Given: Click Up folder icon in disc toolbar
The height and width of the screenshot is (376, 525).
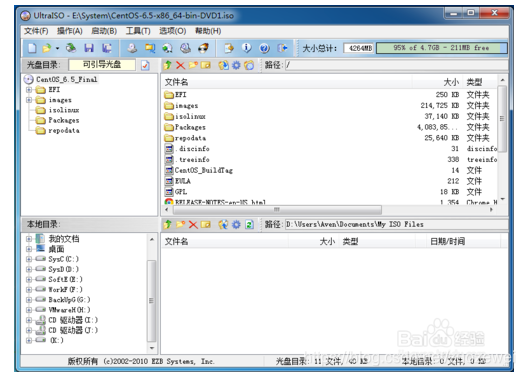Looking at the screenshot, I should point(168,65).
